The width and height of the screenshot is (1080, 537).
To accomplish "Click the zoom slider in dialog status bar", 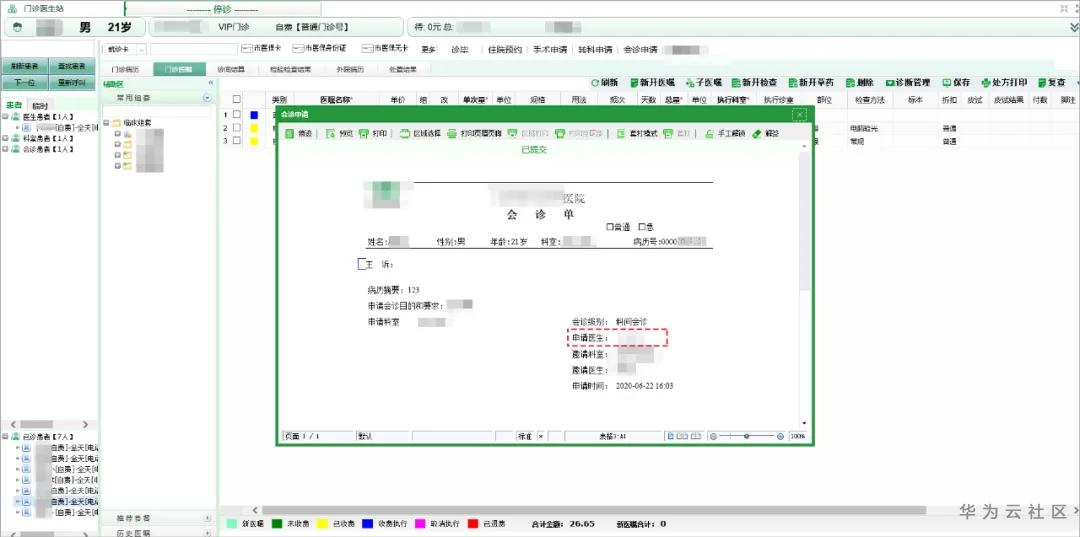I will (747, 436).
